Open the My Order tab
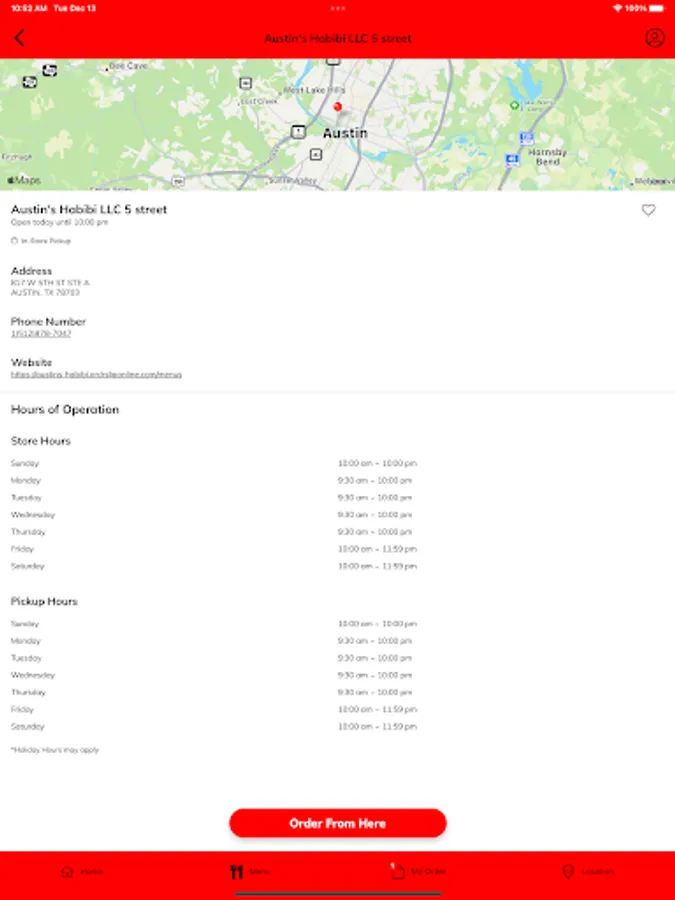This screenshot has width=675, height=900. [418, 871]
